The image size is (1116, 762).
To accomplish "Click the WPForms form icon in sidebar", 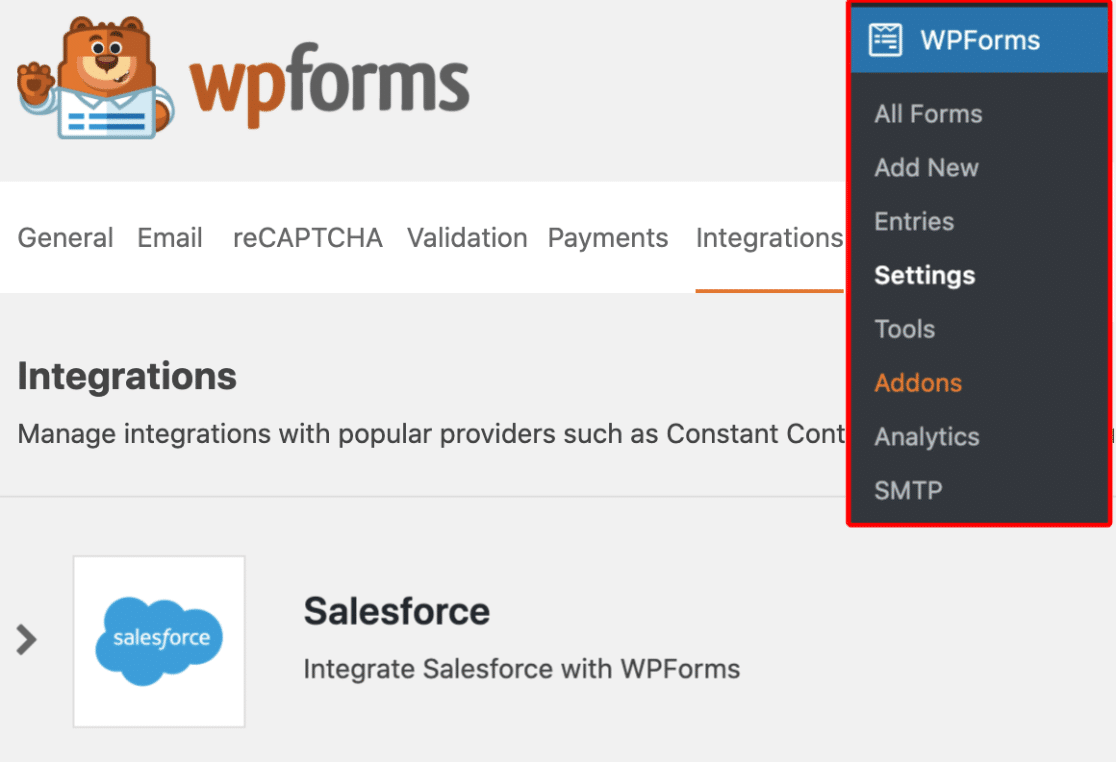I will [885, 39].
